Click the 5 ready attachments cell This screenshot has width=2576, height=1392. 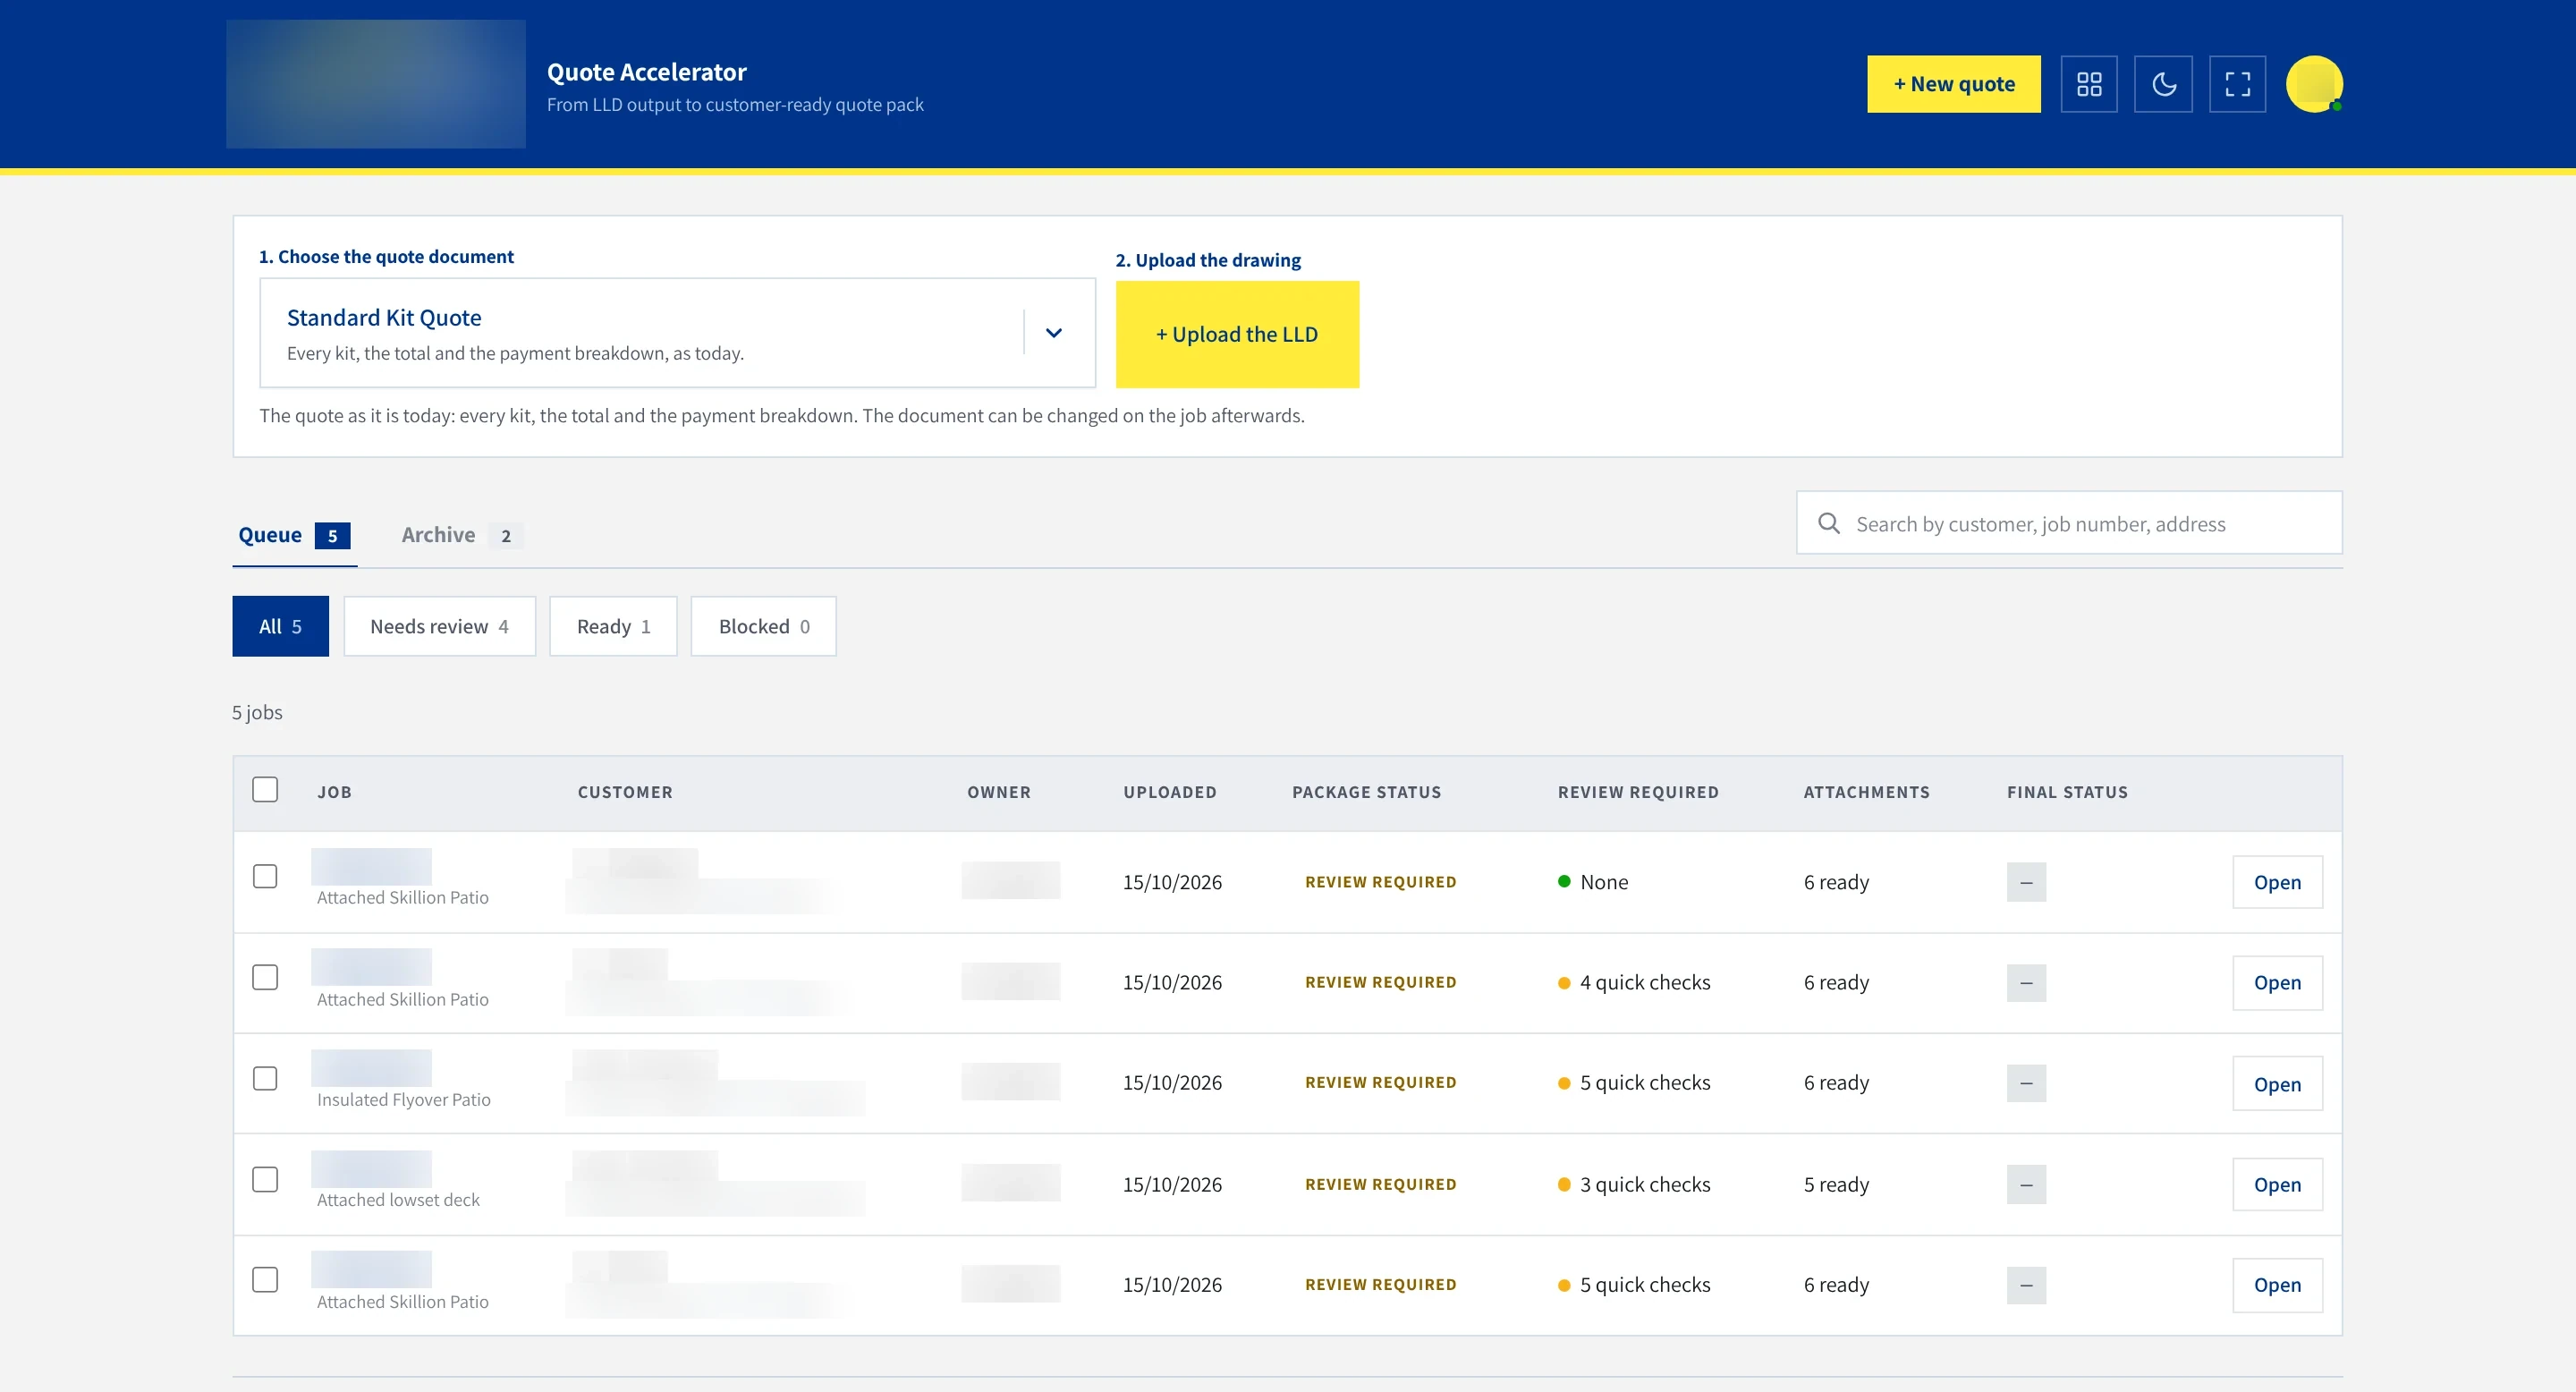coord(1836,1184)
